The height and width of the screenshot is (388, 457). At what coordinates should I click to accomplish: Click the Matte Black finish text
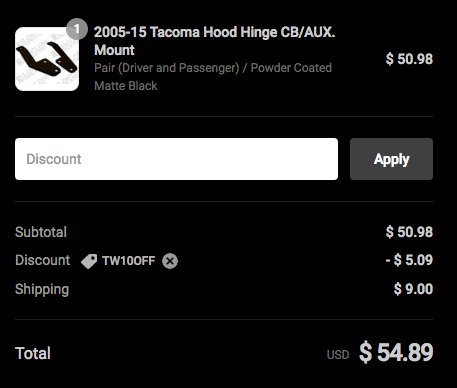(126, 86)
